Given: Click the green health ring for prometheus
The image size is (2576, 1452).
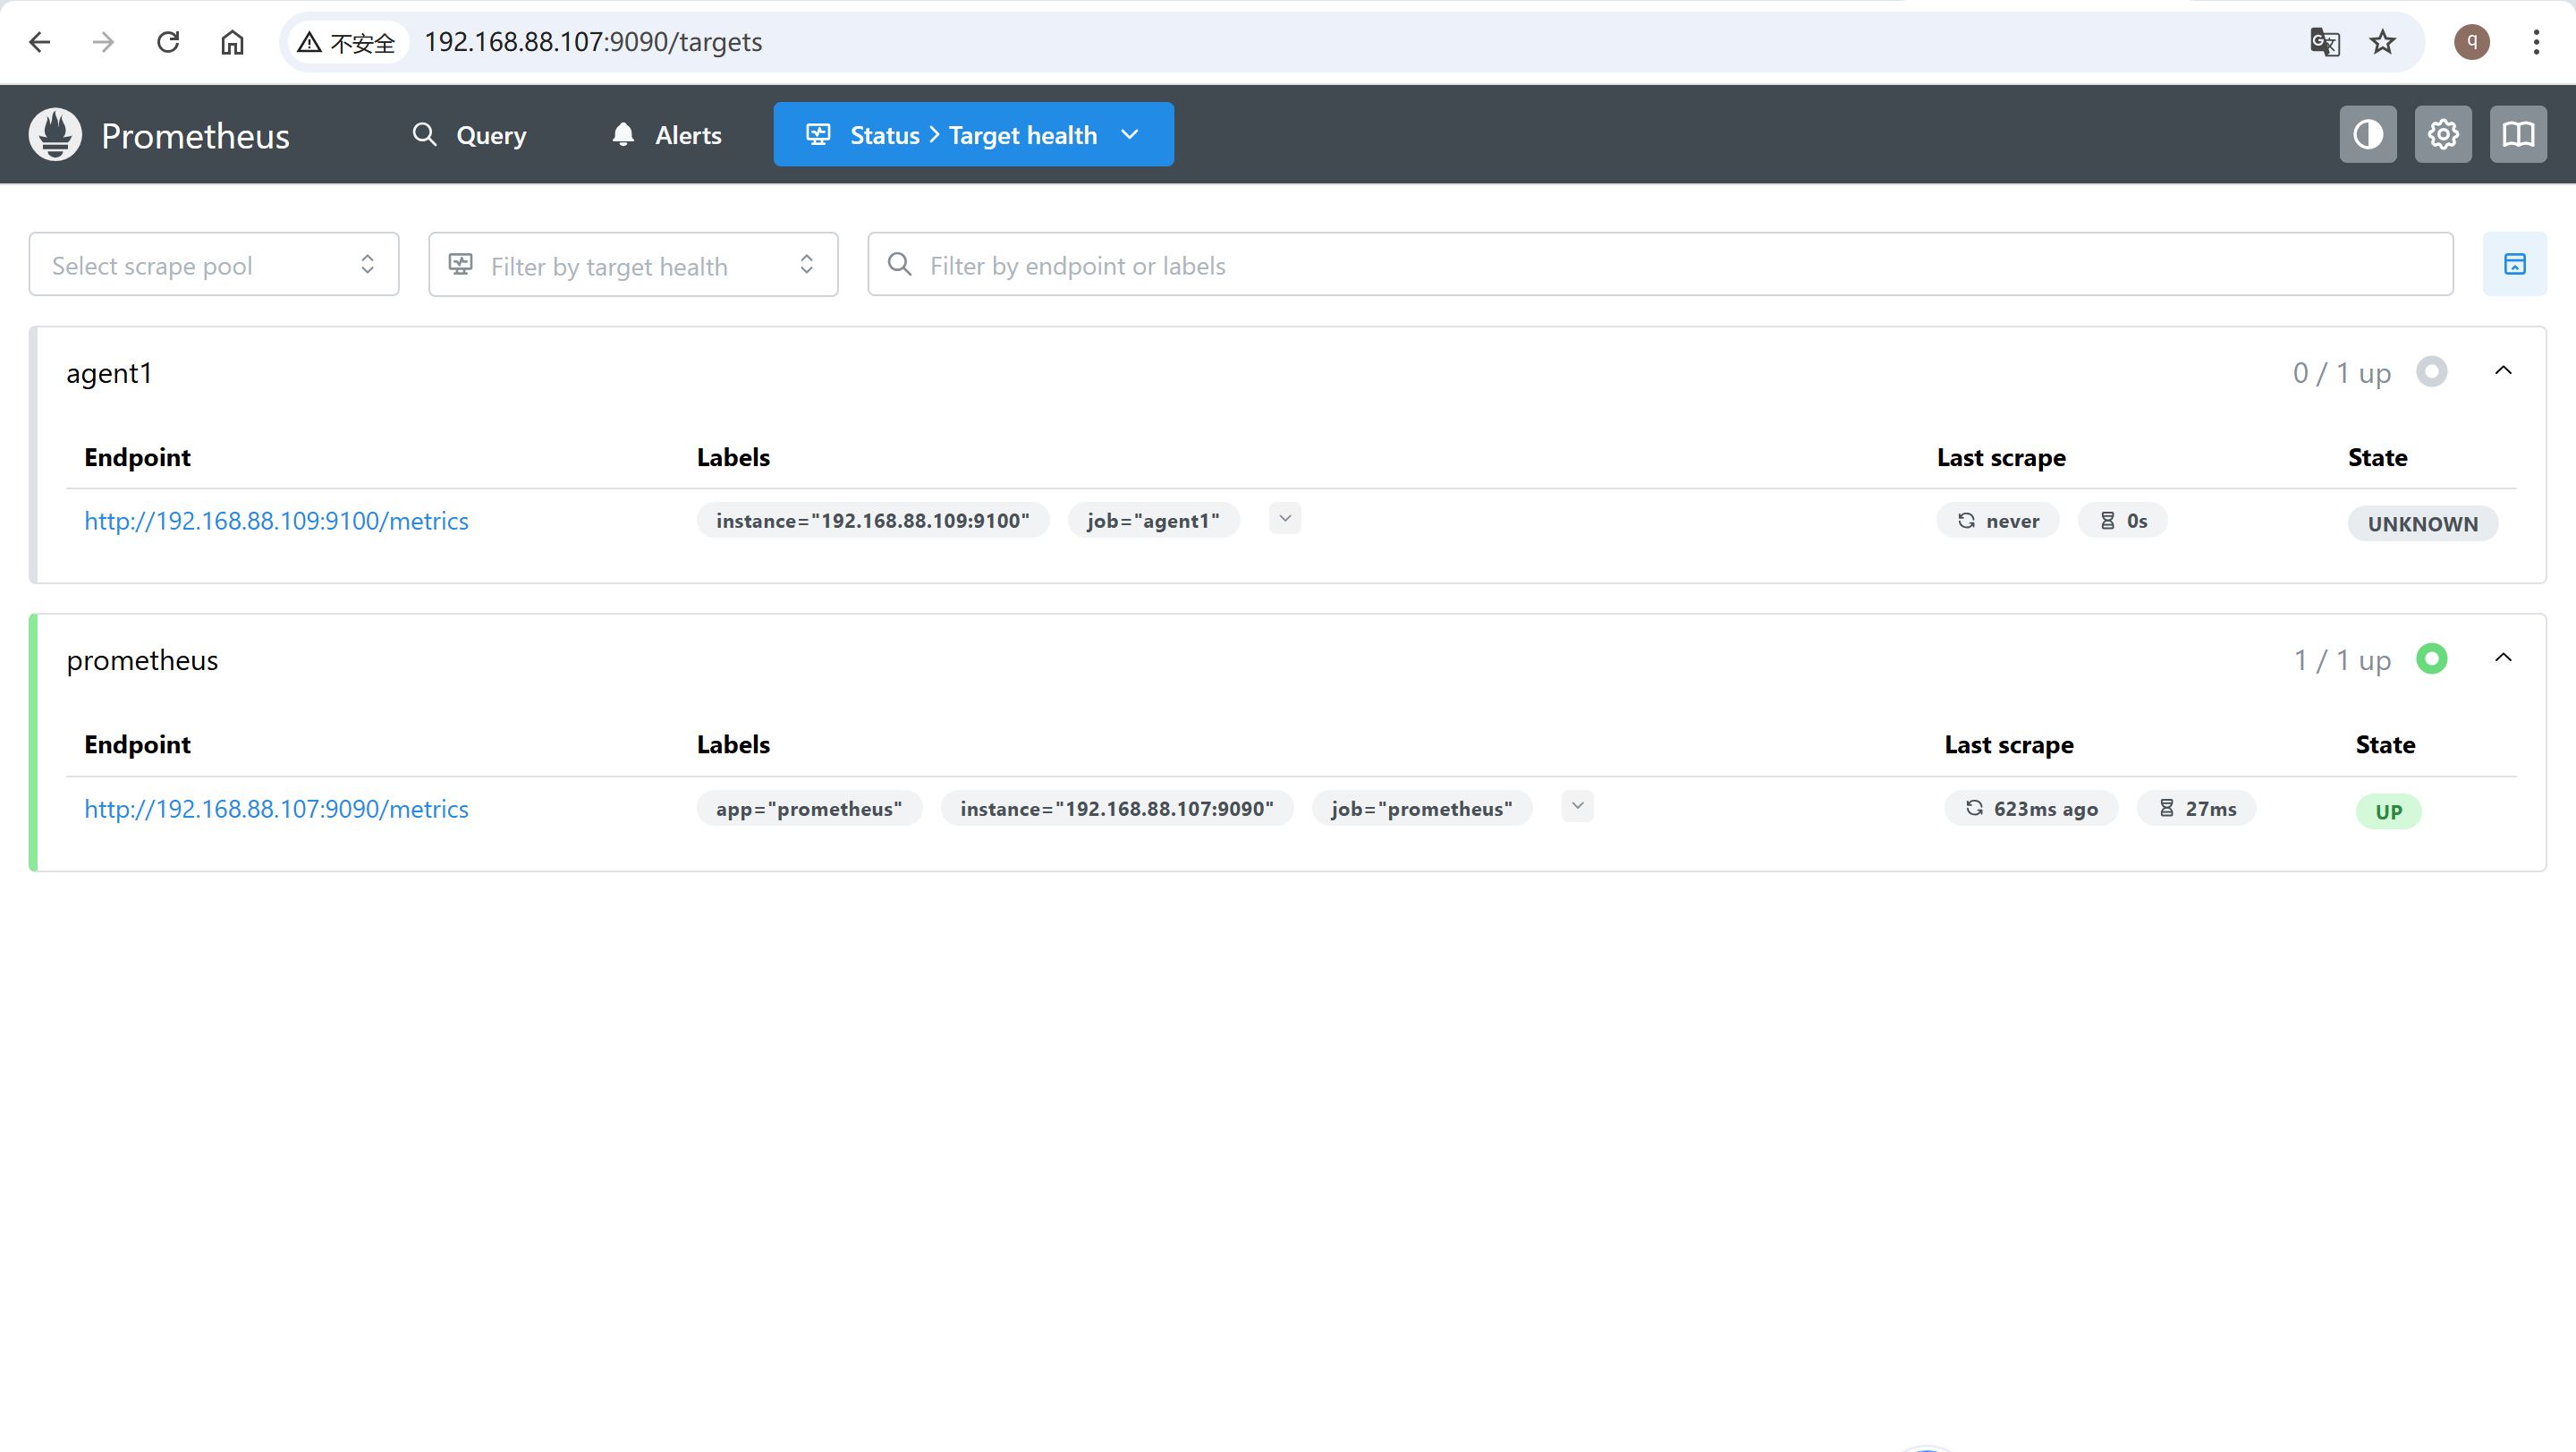Looking at the screenshot, I should pos(2432,658).
